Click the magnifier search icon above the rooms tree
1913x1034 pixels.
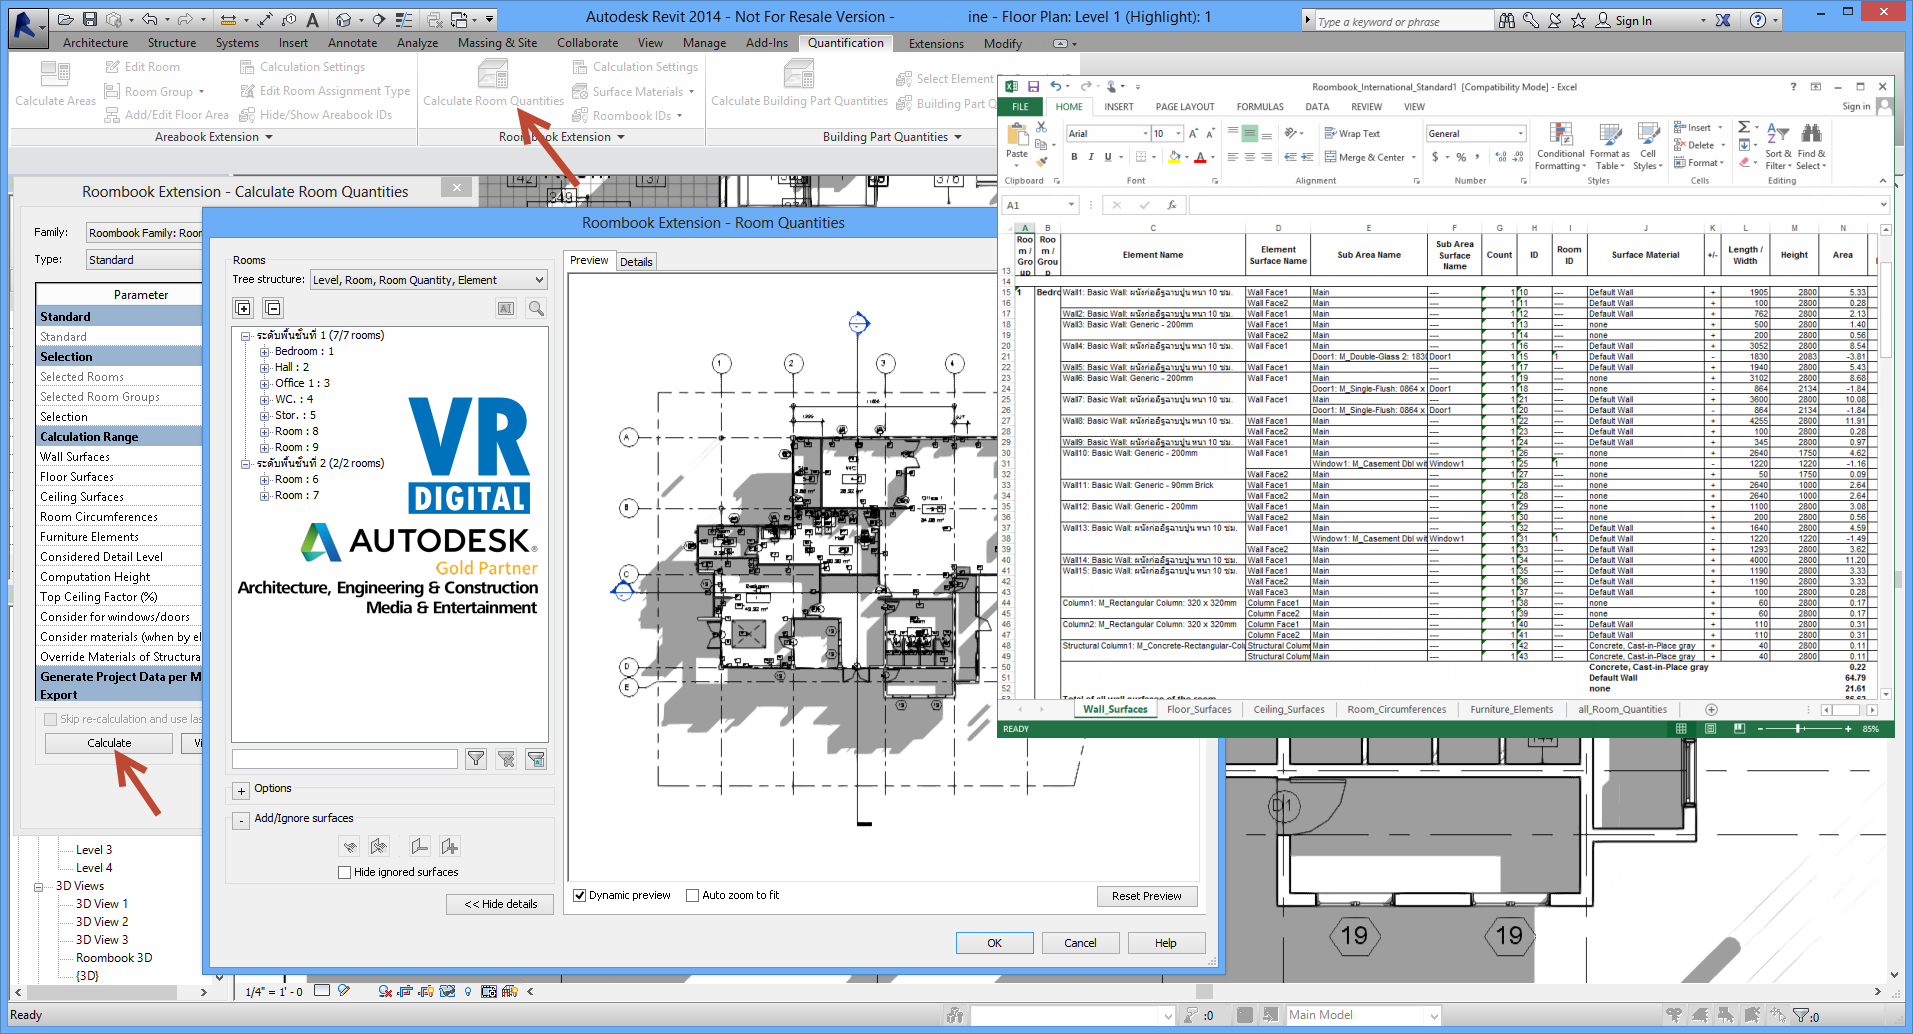pos(536,308)
